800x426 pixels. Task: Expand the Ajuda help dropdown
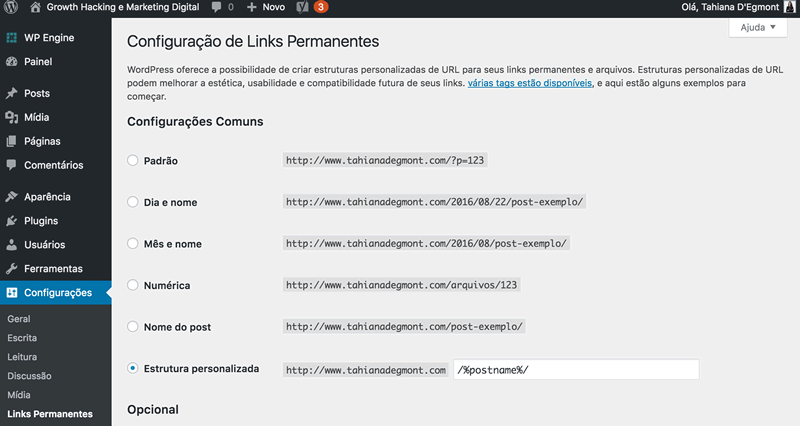758,28
